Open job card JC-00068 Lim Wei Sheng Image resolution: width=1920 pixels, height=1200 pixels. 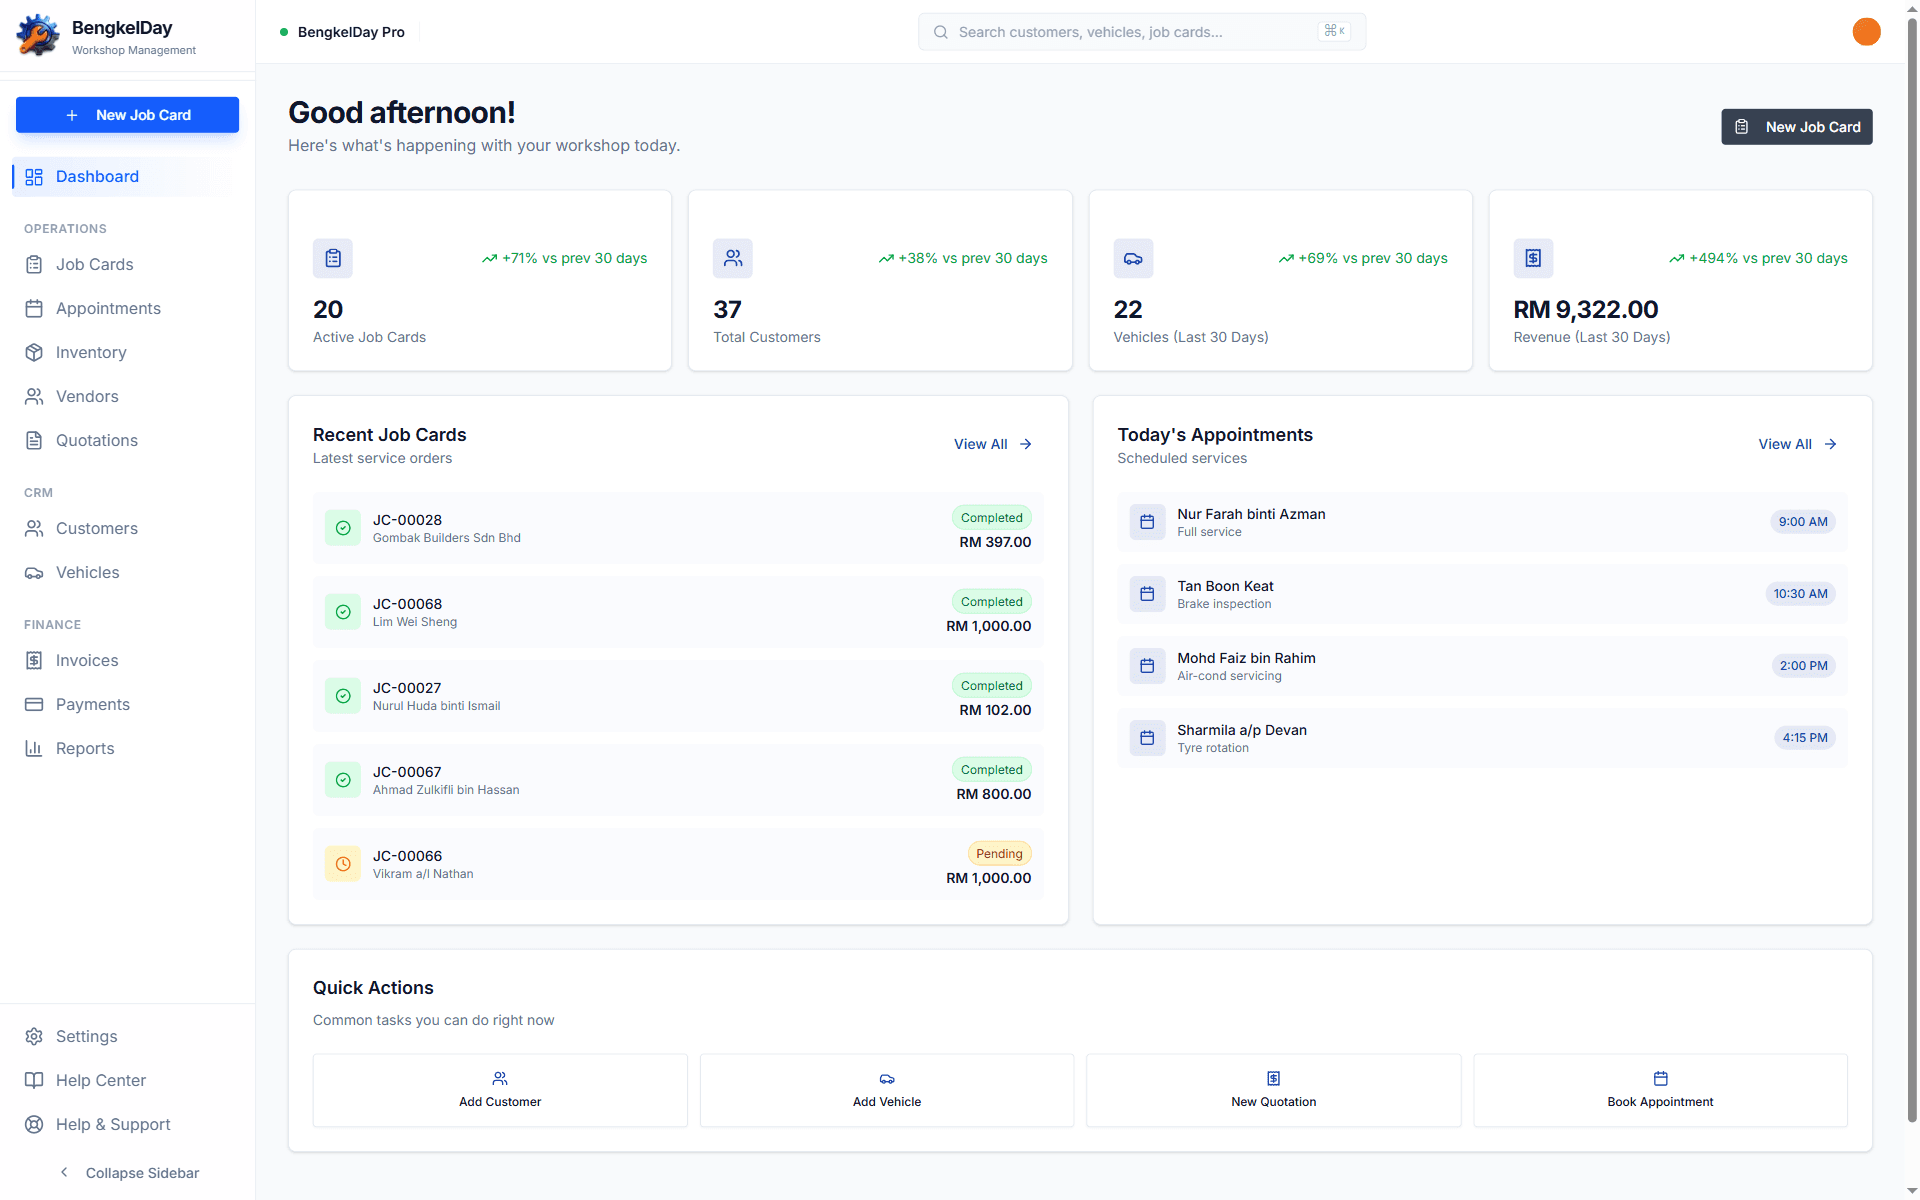[678, 612]
